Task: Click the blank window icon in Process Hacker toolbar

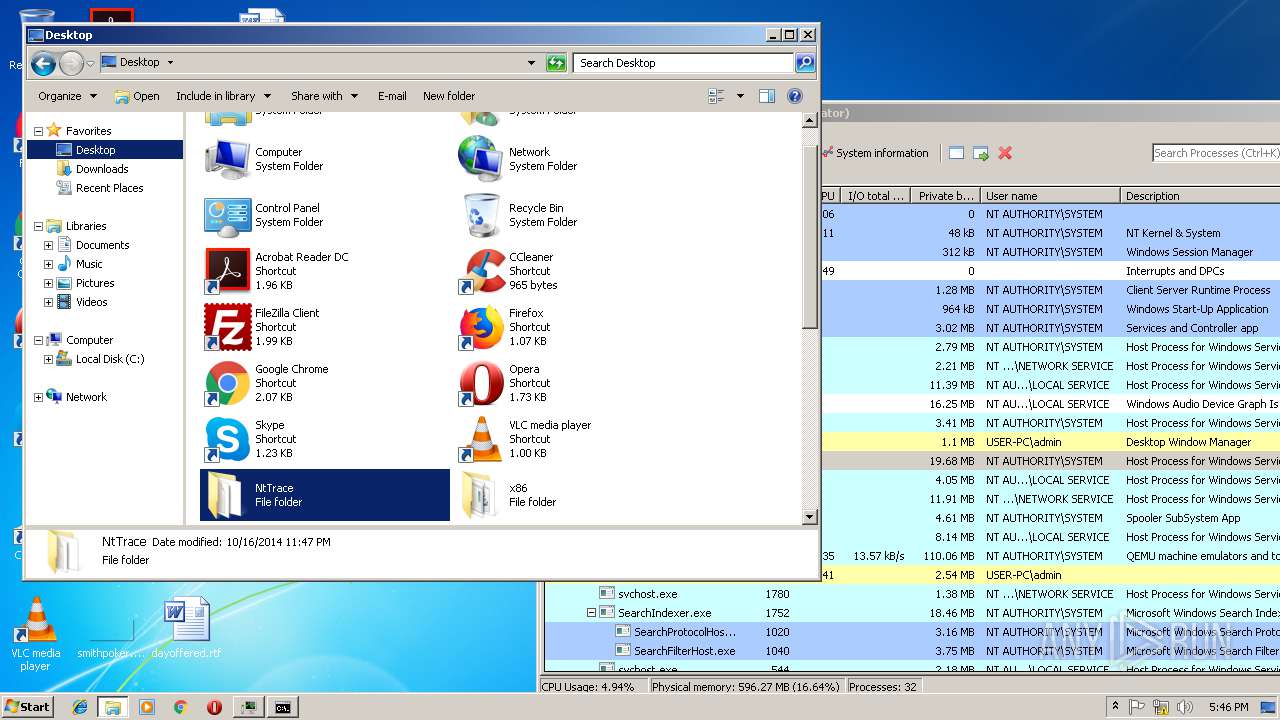Action: [956, 153]
